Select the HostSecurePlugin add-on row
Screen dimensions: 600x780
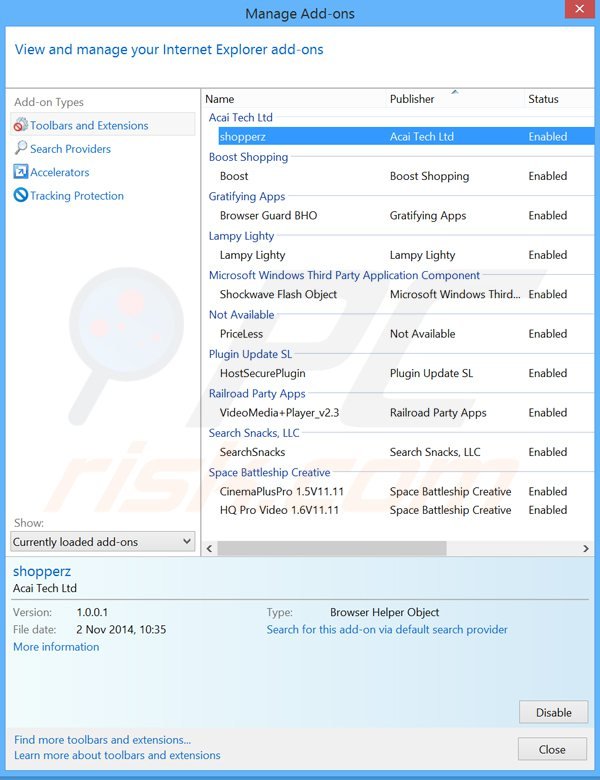click(406, 373)
